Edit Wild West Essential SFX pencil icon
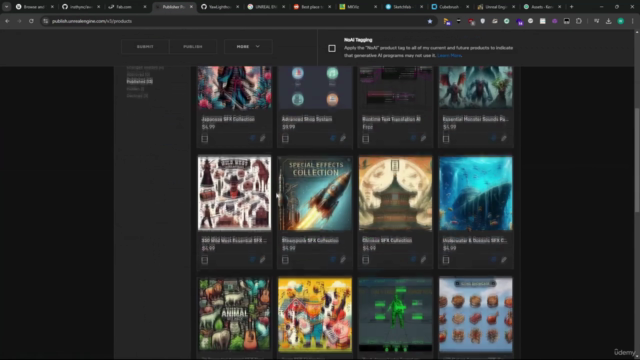Screen dimensions: 640x360 [262, 260]
